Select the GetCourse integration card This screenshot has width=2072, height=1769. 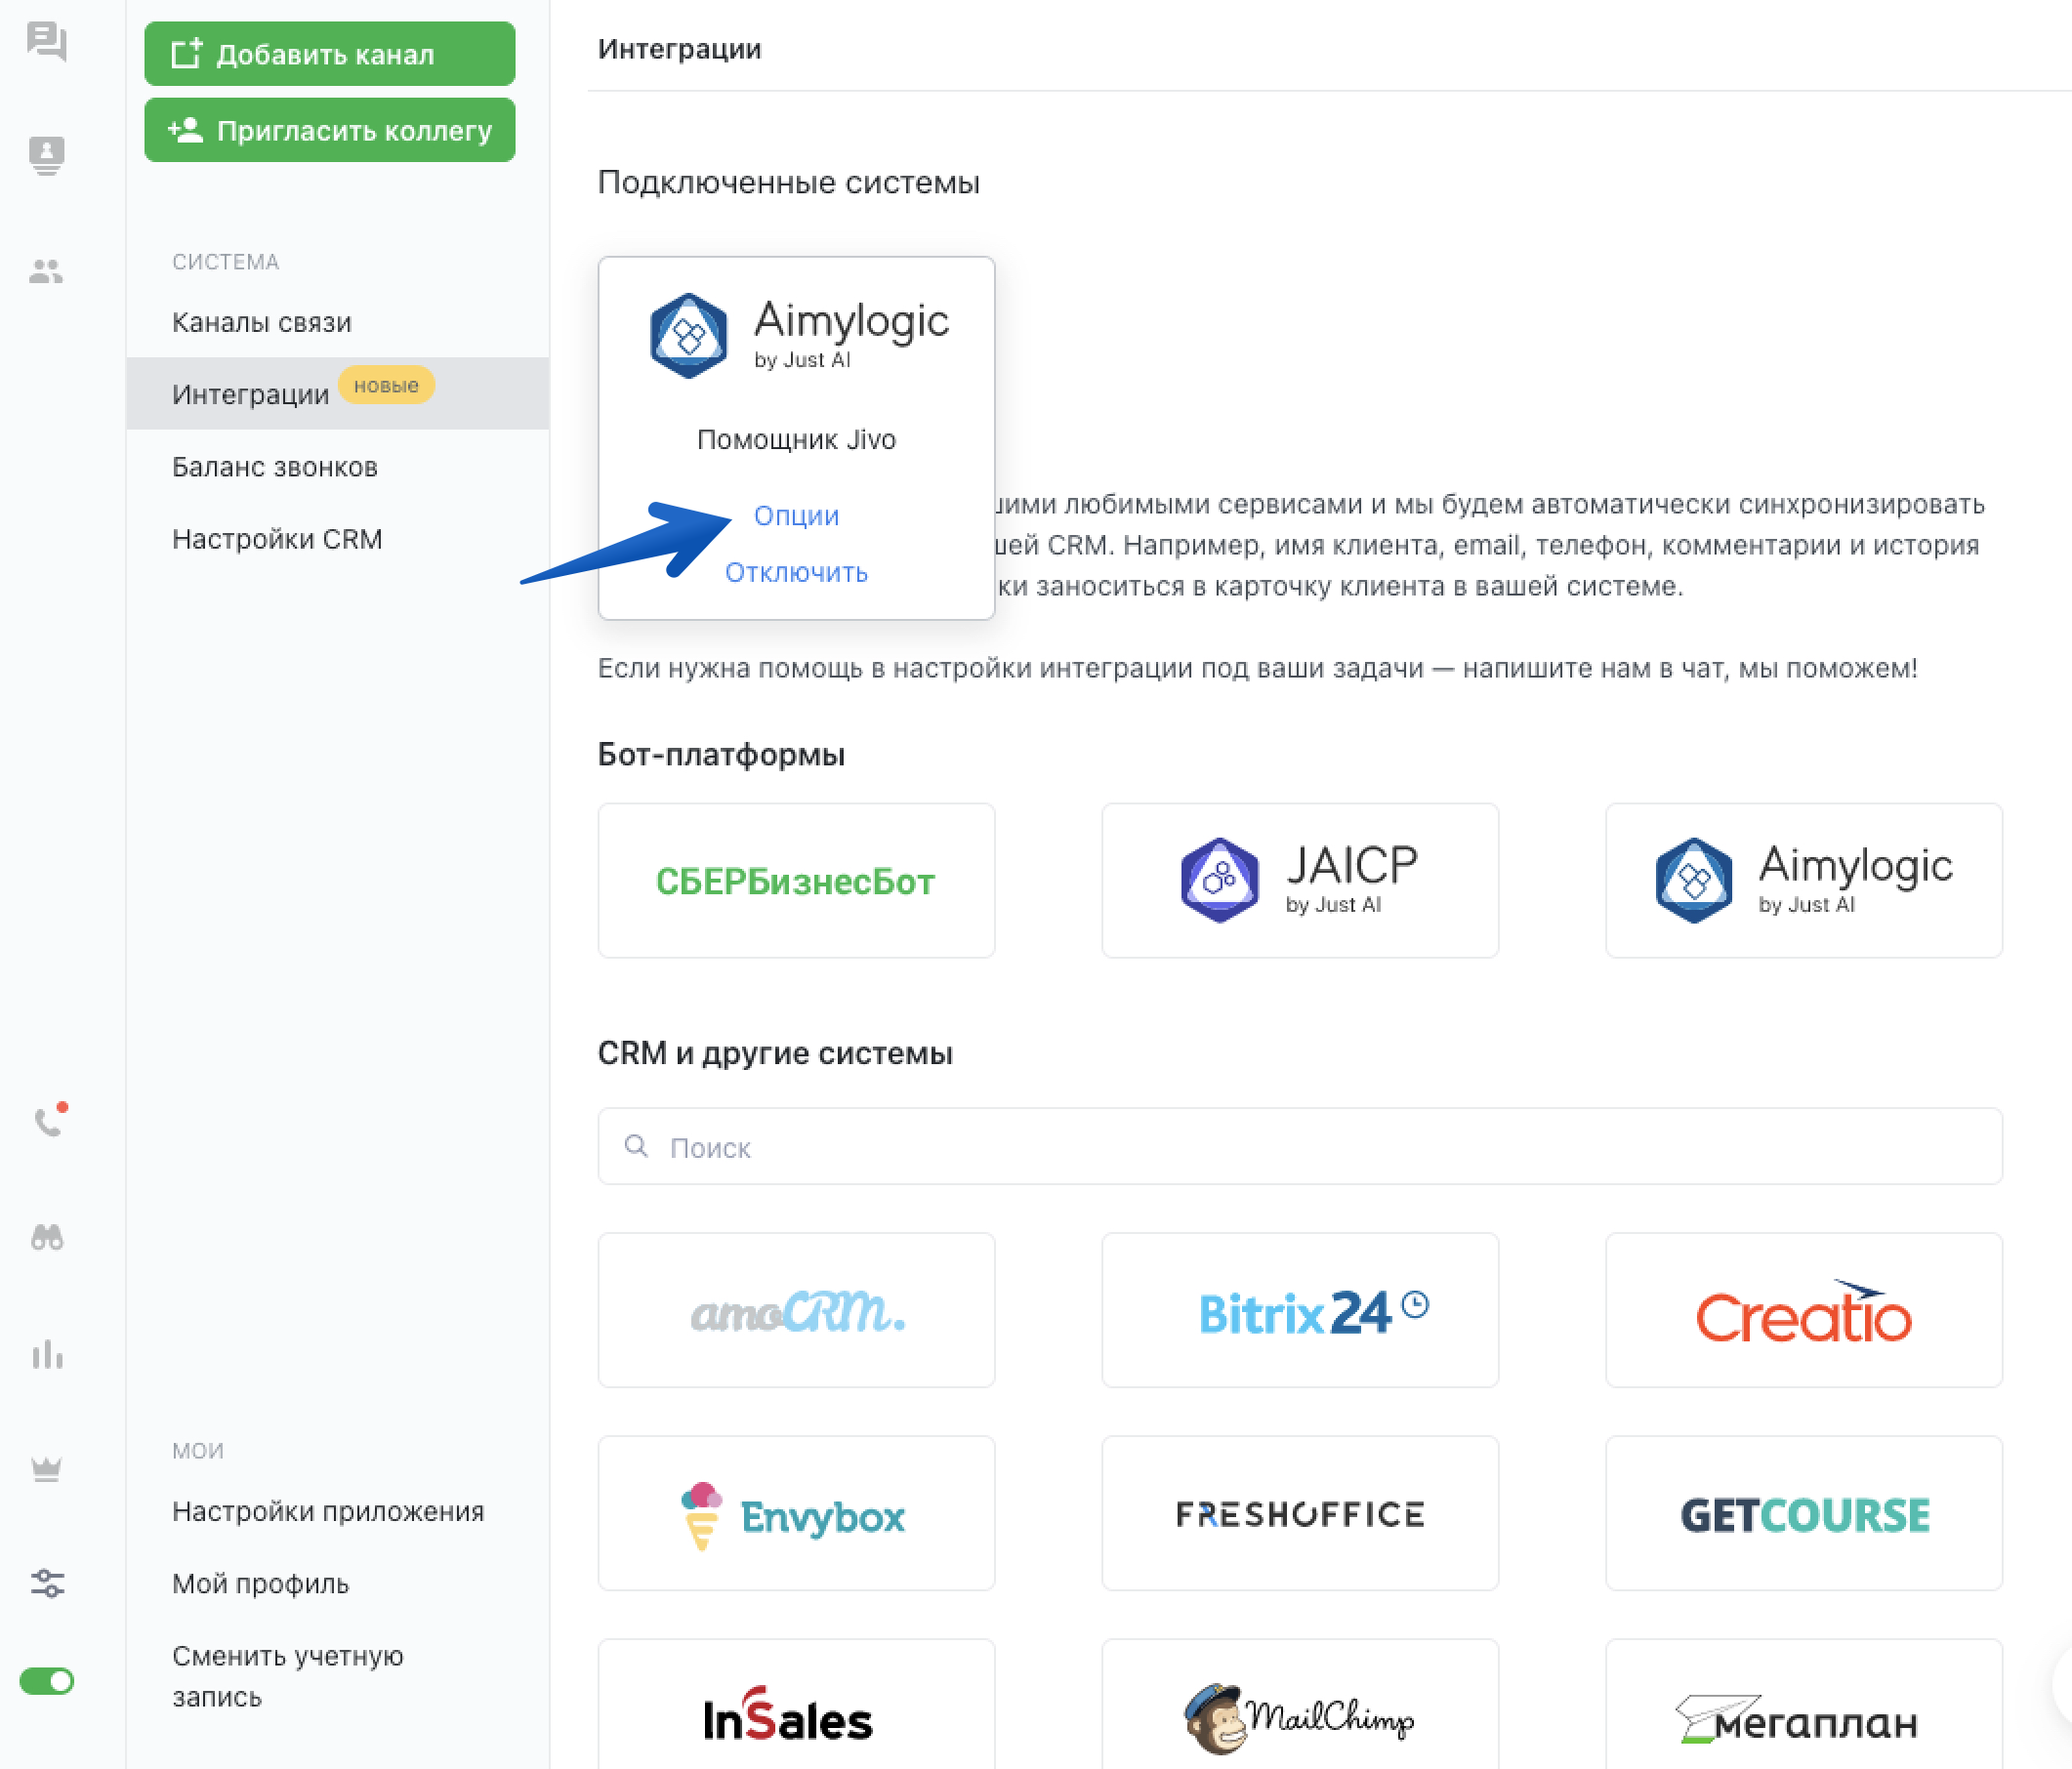1803,1513
